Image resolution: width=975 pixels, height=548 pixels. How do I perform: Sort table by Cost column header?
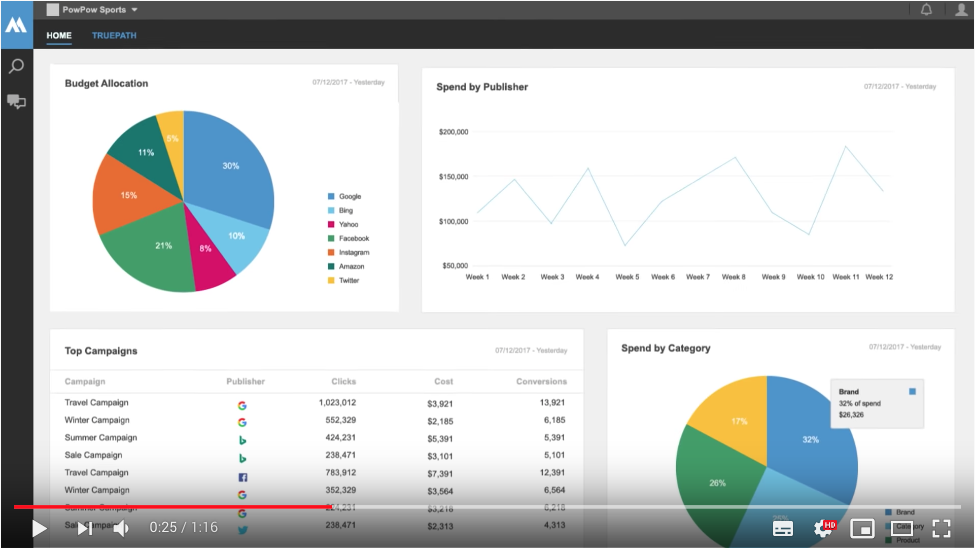[443, 381]
